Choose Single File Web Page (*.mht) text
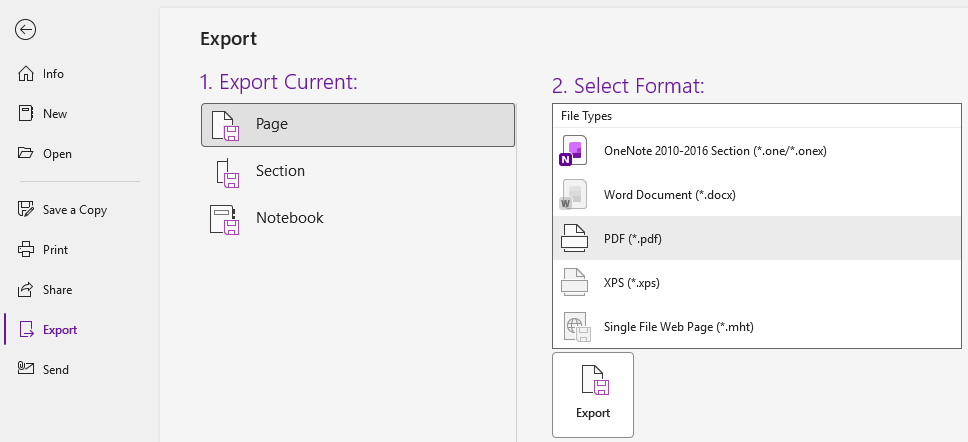 678,327
